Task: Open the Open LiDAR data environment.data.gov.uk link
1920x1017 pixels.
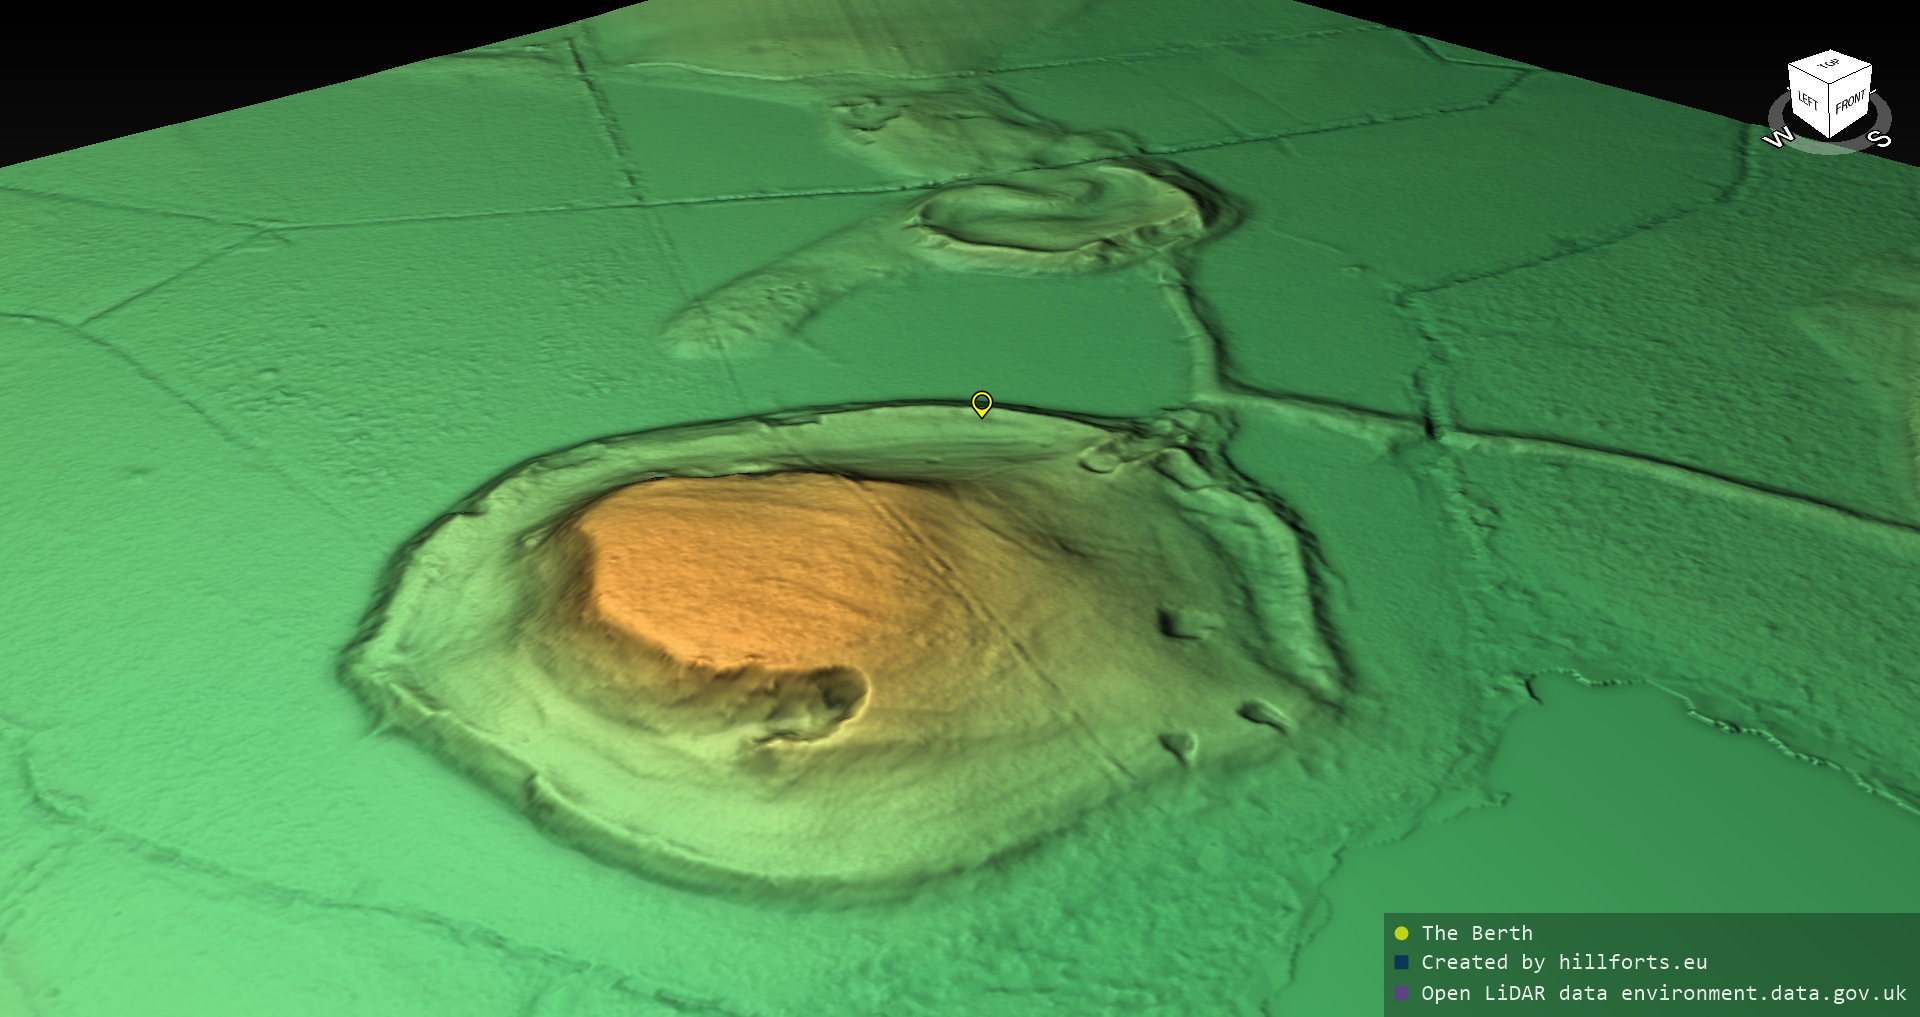Action: click(1664, 993)
